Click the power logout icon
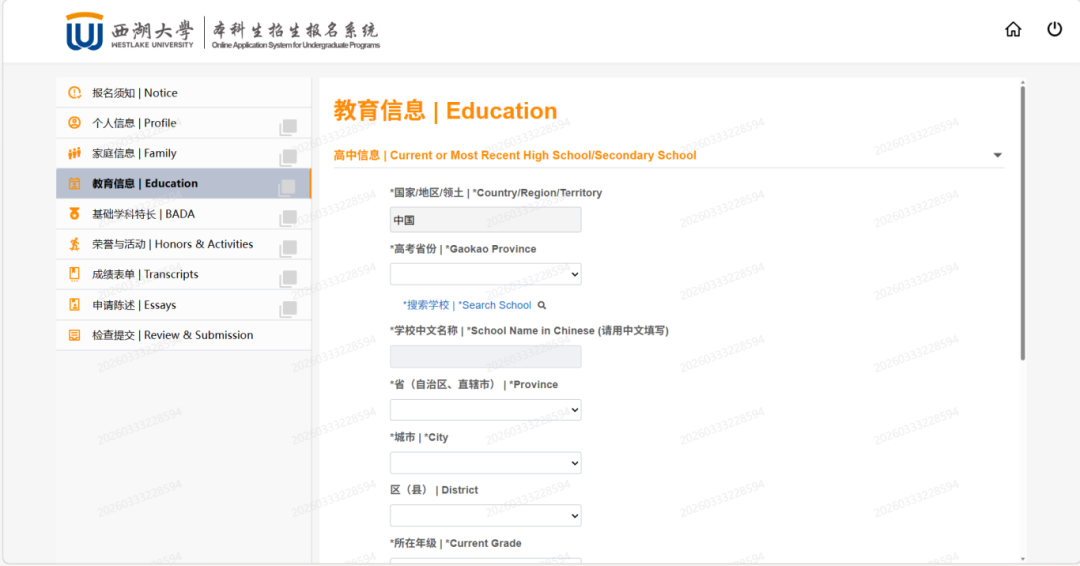 click(1055, 29)
